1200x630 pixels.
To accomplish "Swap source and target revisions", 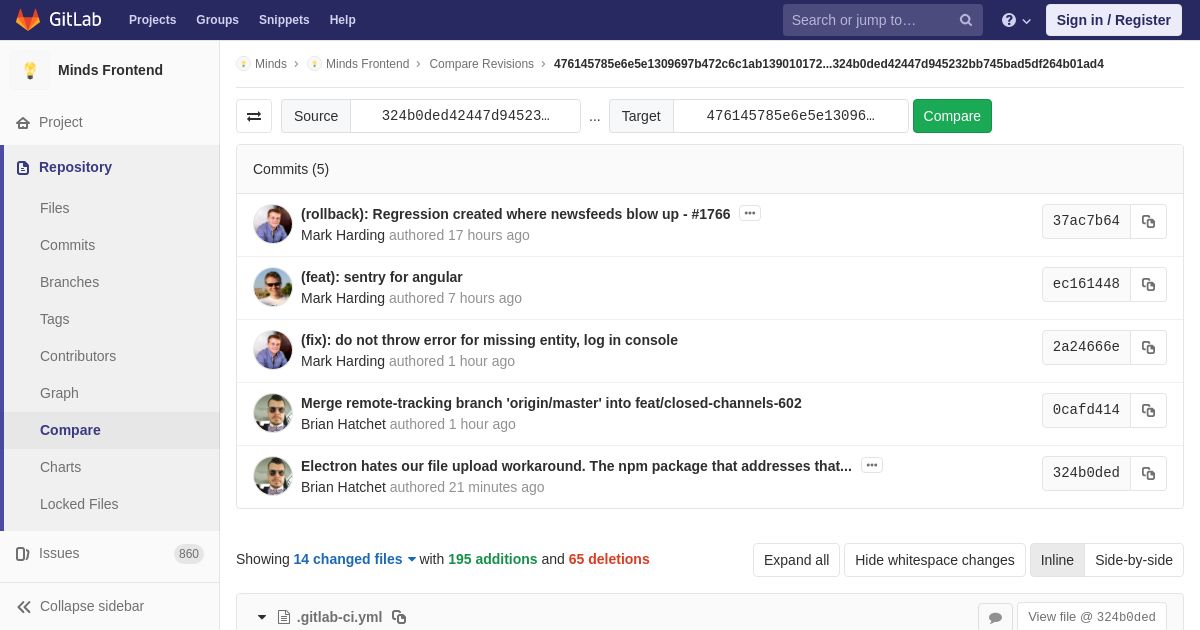I will click(254, 116).
